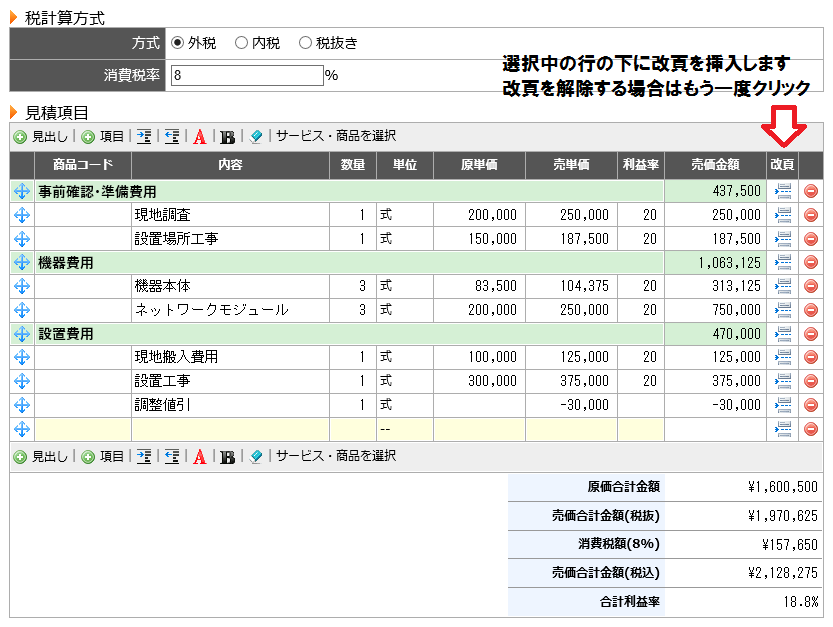Click ネットワークモジュール content cell
The width and height of the screenshot is (833, 627).
pos(231,310)
